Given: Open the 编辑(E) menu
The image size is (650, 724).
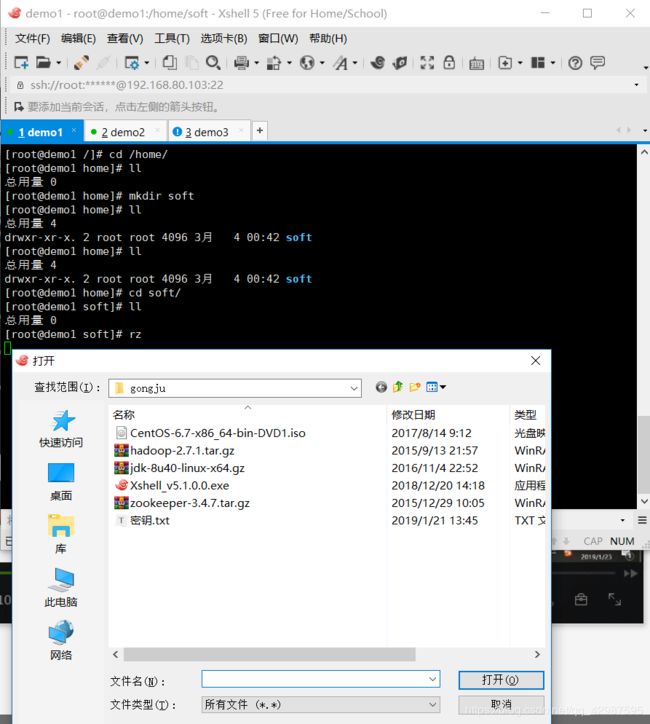Looking at the screenshot, I should [x=78, y=38].
